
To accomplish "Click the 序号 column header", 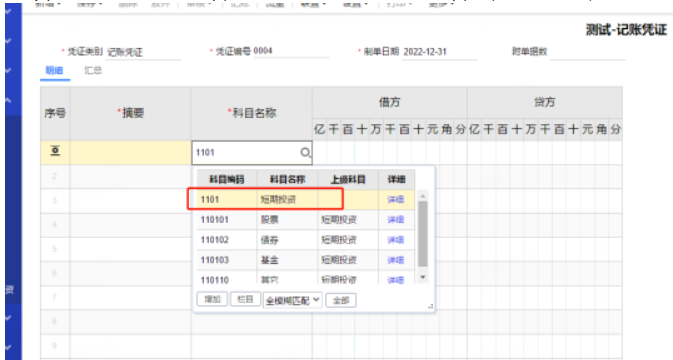I will click(x=55, y=113).
